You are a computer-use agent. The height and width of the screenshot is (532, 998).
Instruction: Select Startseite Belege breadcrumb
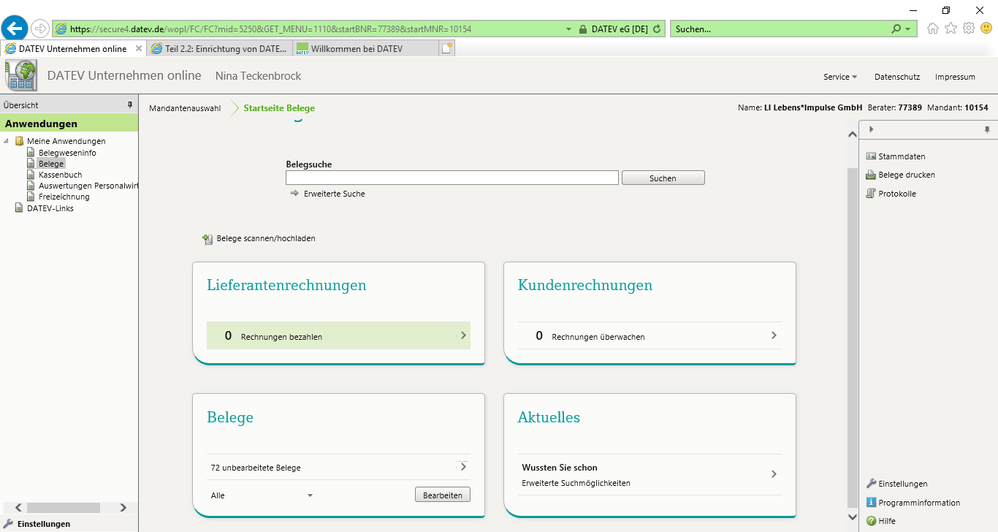[x=279, y=108]
